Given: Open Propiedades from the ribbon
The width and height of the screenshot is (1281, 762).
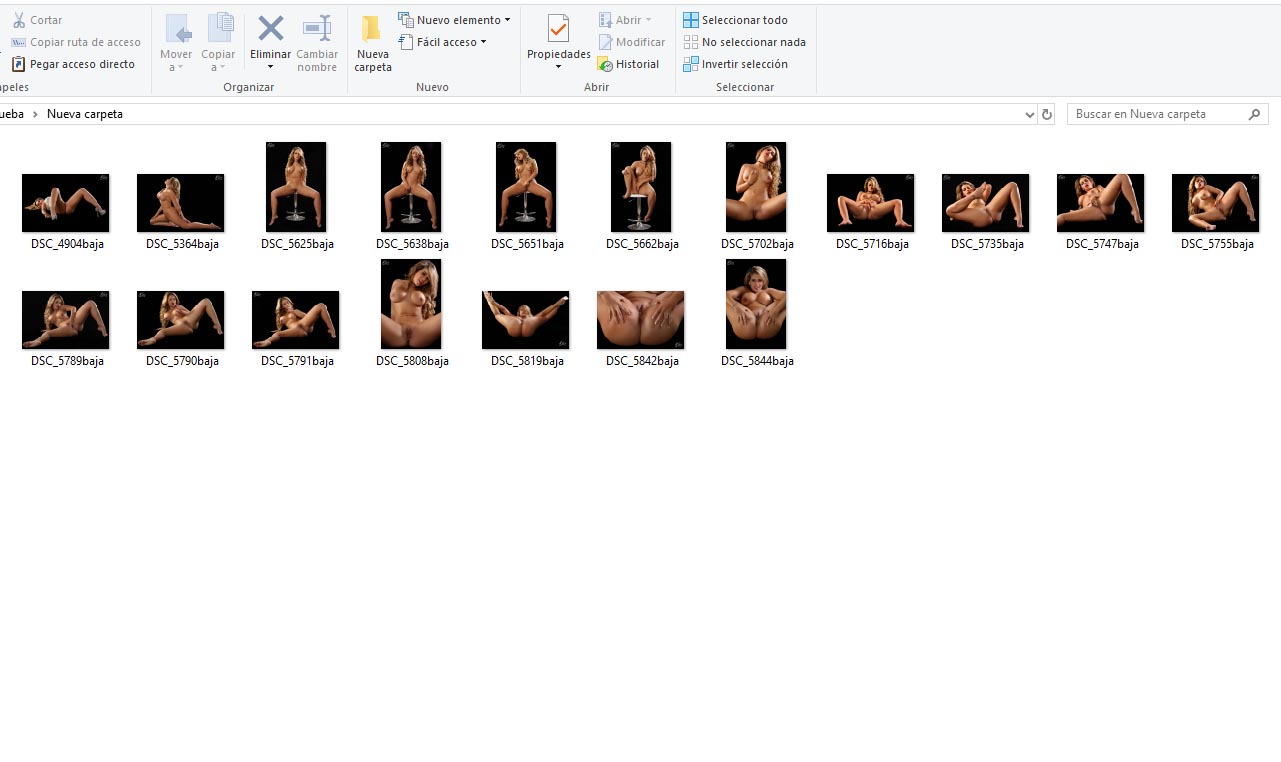Looking at the screenshot, I should (558, 30).
